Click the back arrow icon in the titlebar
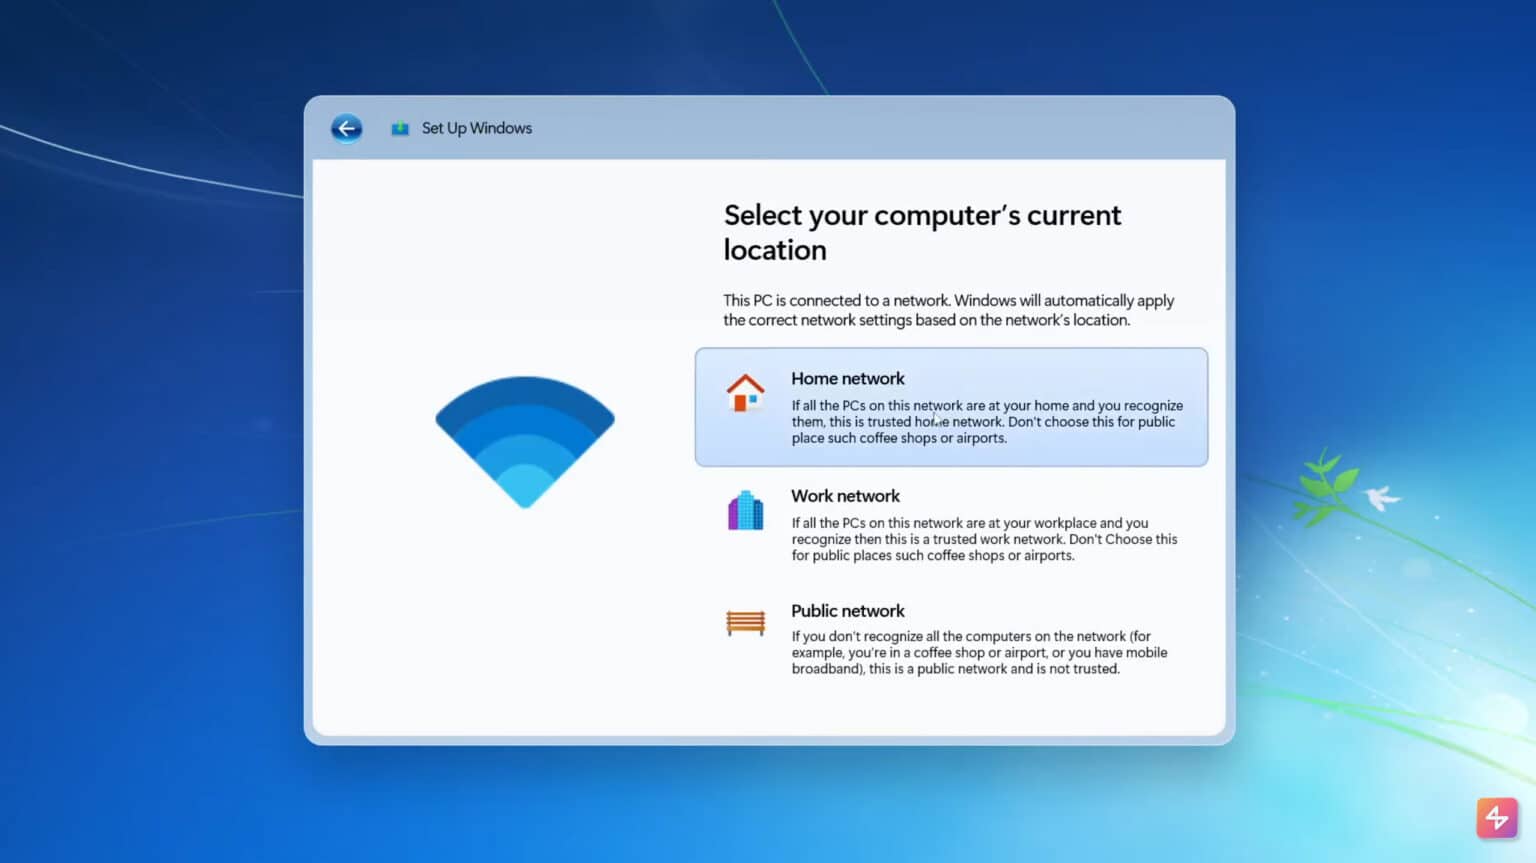The width and height of the screenshot is (1536, 863). pyautogui.click(x=346, y=128)
